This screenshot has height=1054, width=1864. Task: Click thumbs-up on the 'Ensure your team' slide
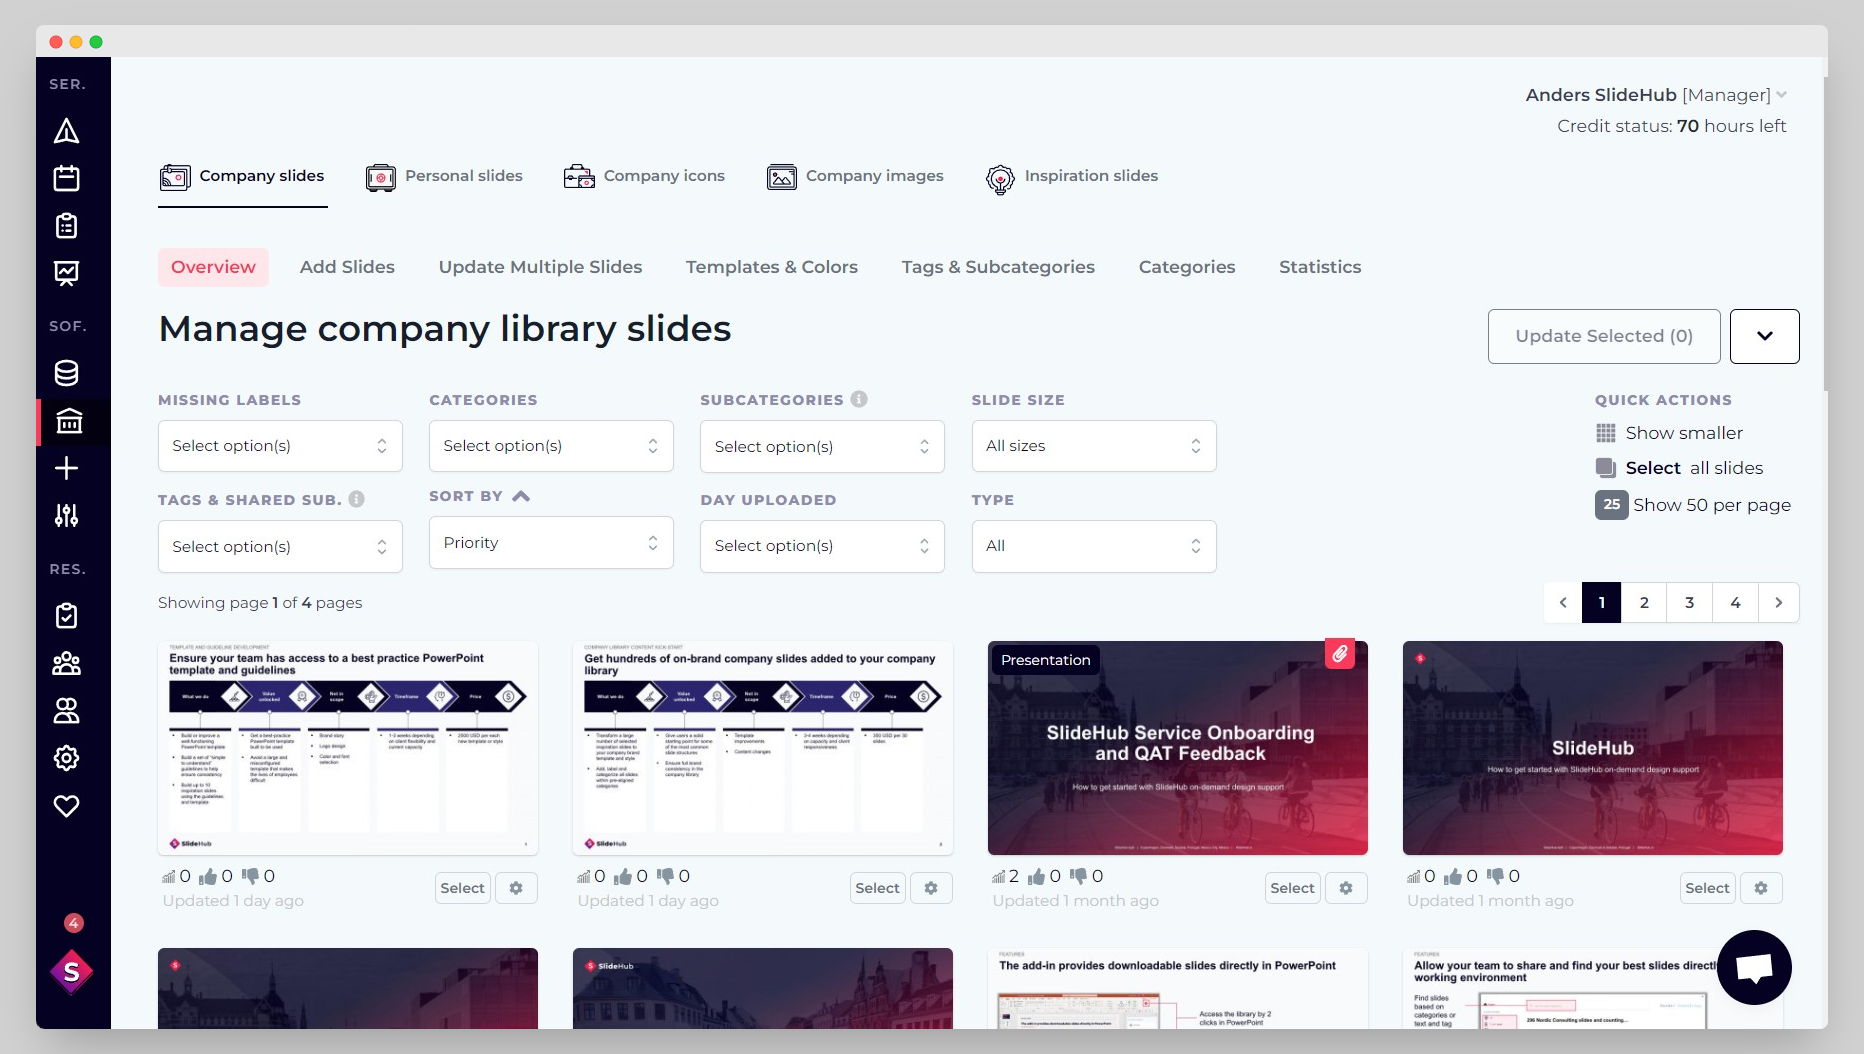[x=208, y=876]
